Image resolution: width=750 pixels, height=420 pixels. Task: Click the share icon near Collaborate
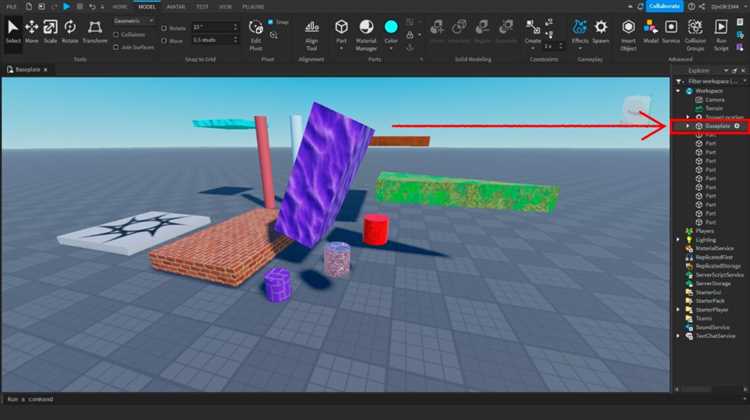pos(702,7)
